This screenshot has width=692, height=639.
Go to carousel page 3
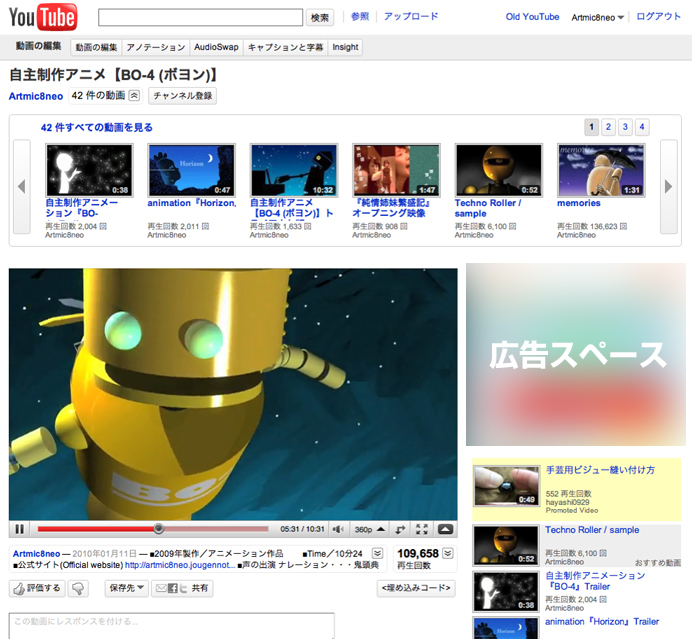(x=625, y=127)
